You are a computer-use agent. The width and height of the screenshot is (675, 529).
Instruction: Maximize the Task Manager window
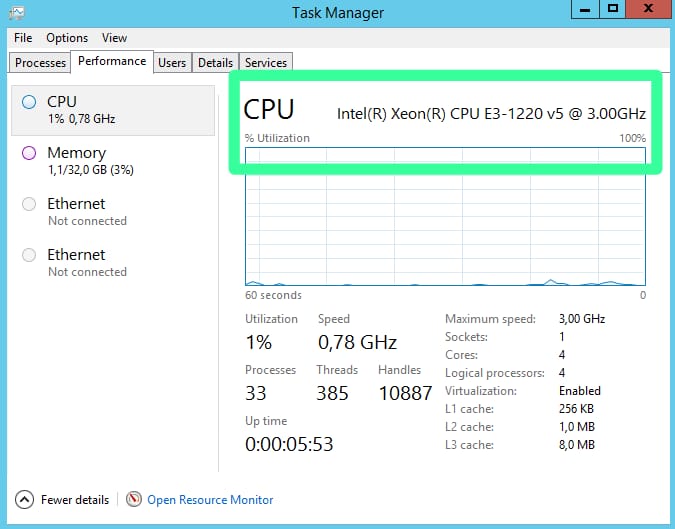[613, 9]
